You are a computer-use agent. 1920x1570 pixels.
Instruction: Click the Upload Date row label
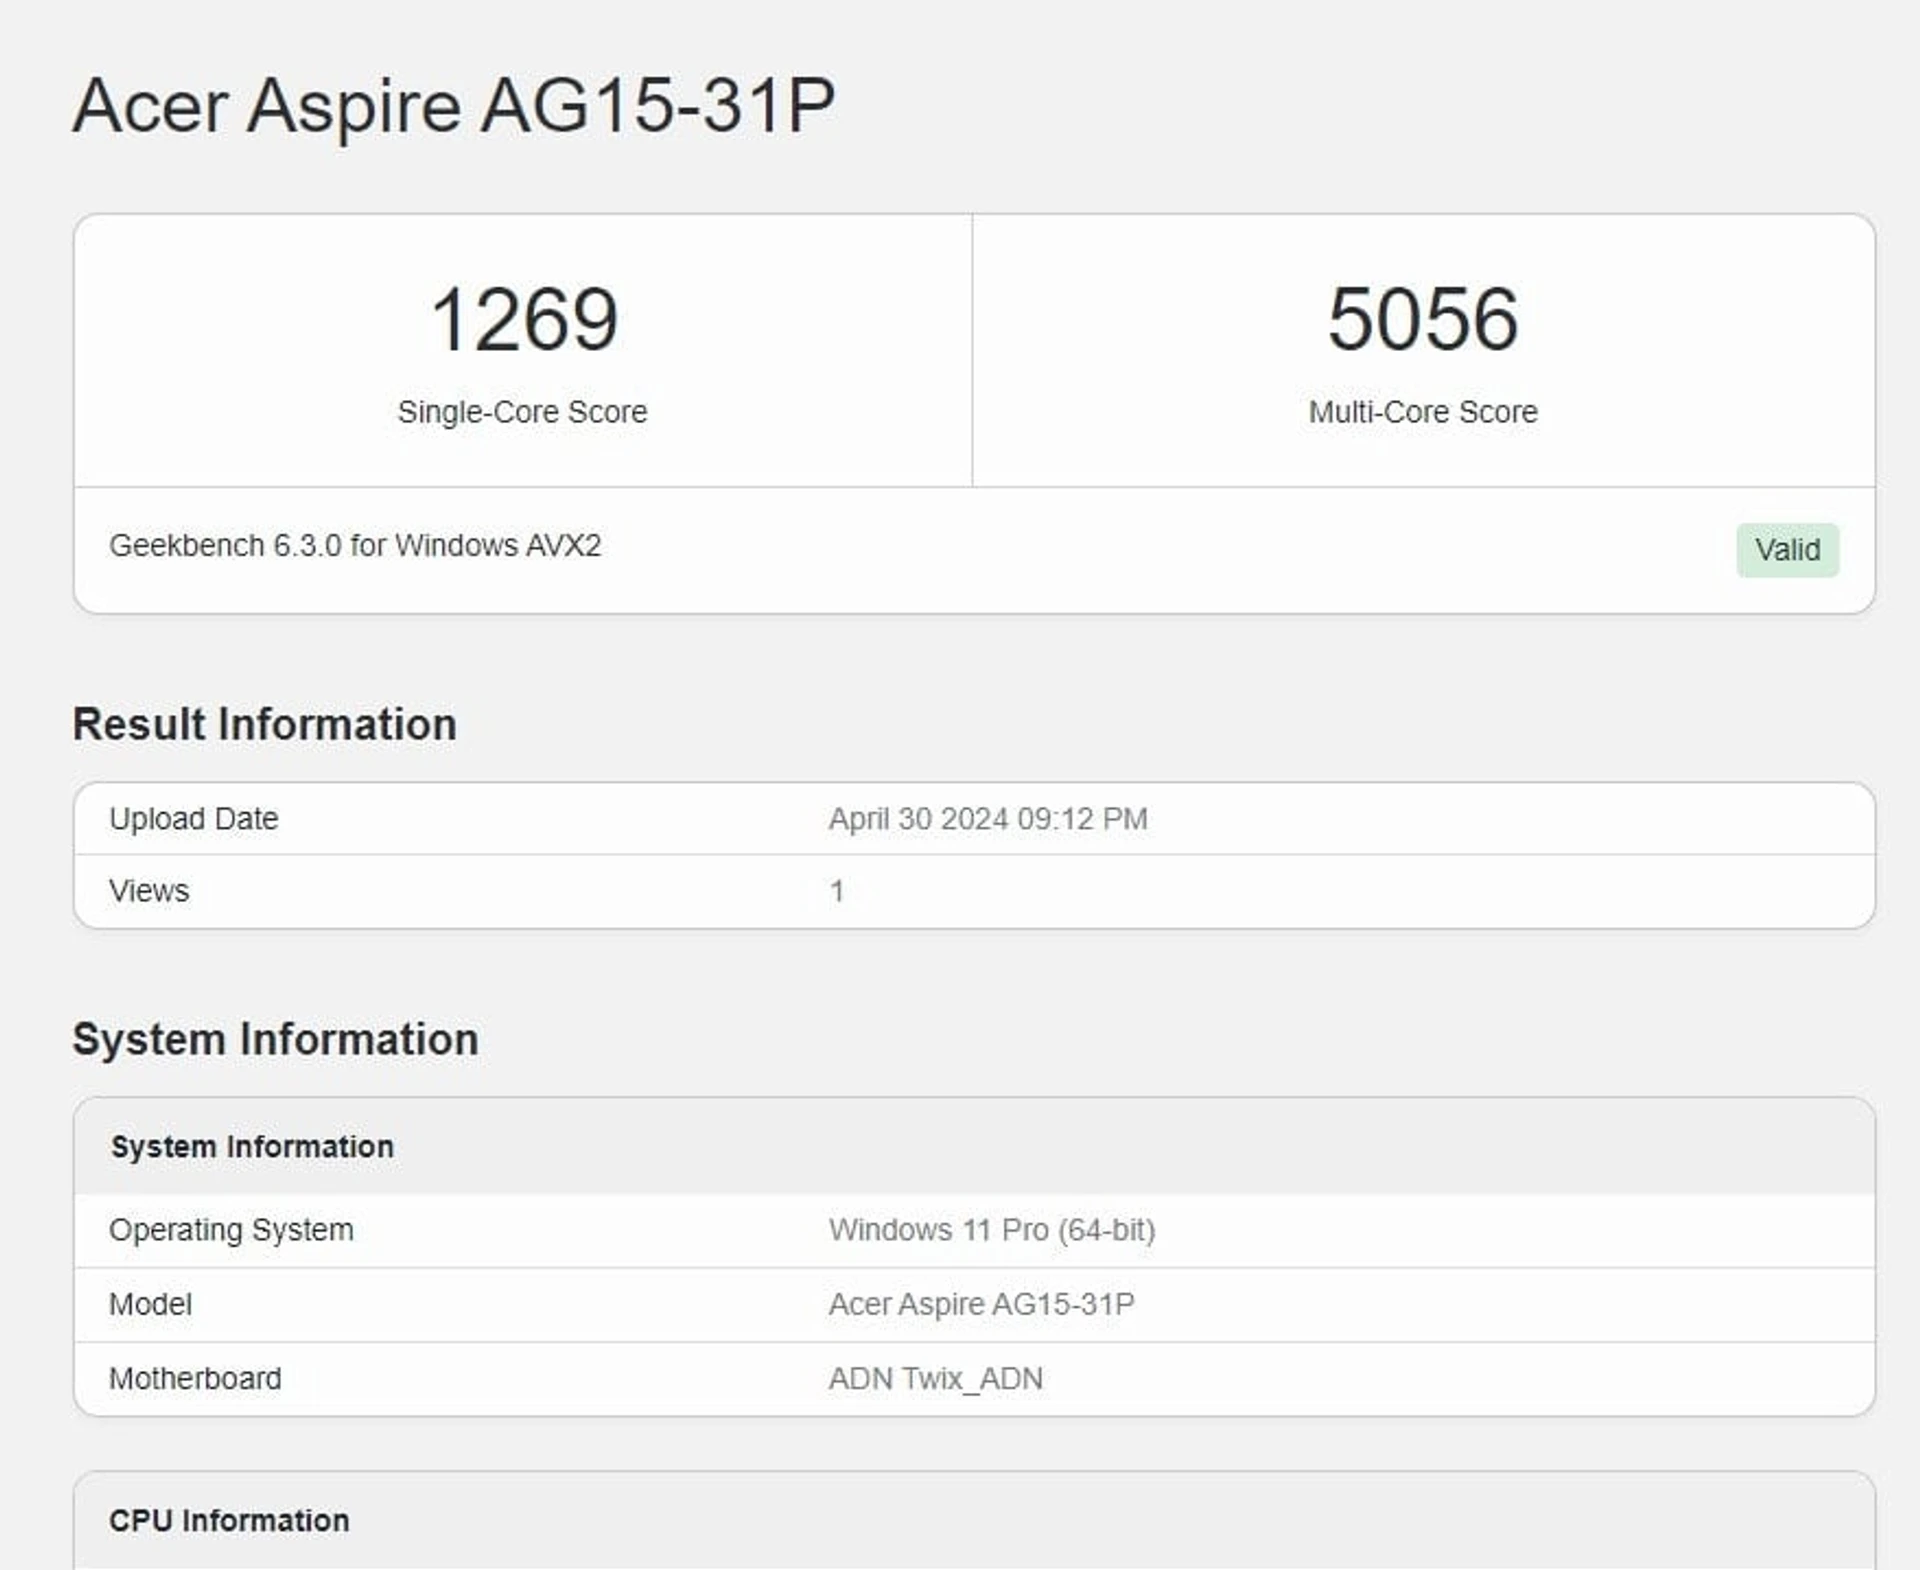194,819
